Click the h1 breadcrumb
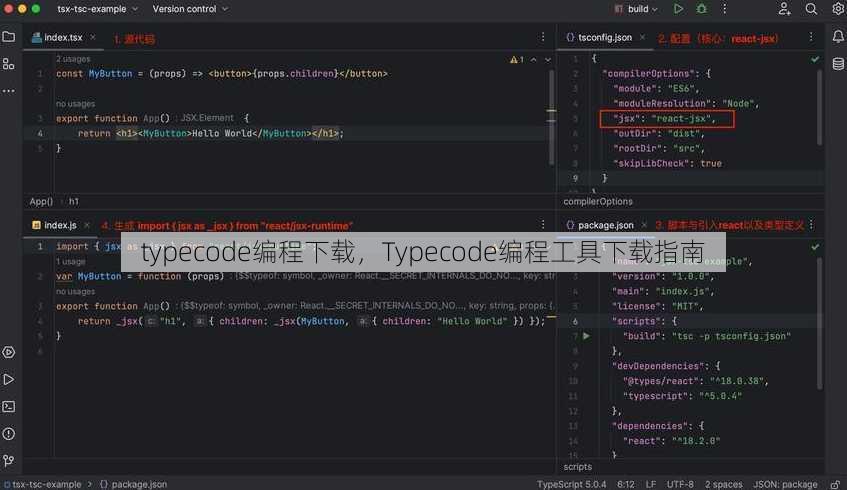 tap(73, 202)
